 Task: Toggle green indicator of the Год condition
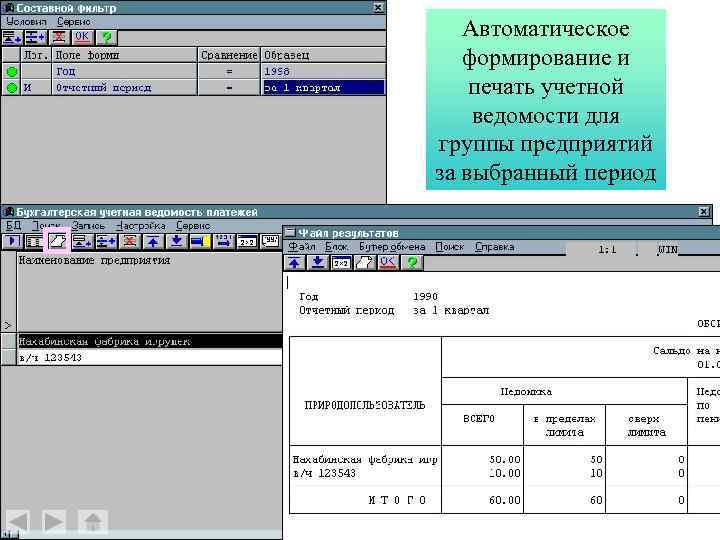(x=12, y=71)
